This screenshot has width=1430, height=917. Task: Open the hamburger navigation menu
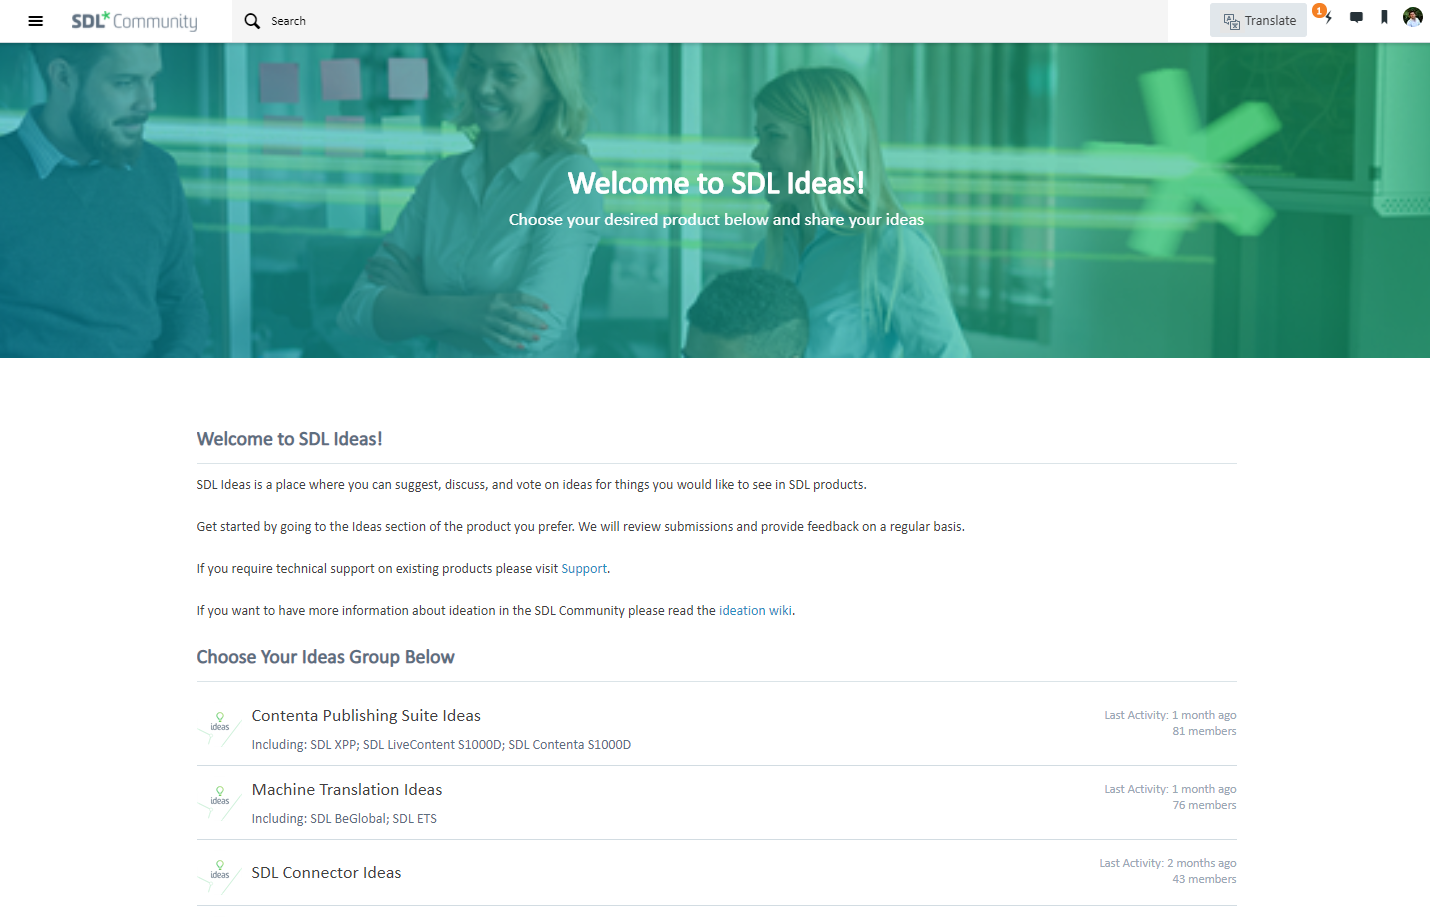(x=36, y=21)
